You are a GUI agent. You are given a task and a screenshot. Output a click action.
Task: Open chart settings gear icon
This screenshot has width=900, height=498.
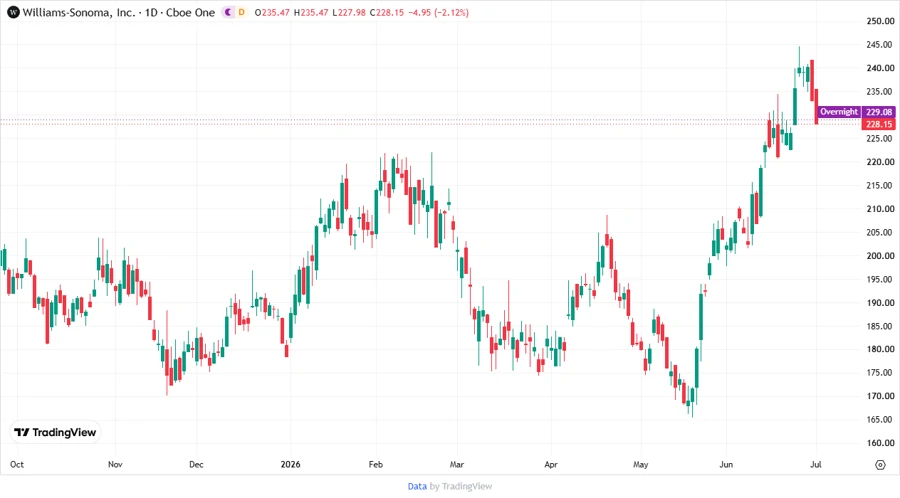click(x=880, y=465)
